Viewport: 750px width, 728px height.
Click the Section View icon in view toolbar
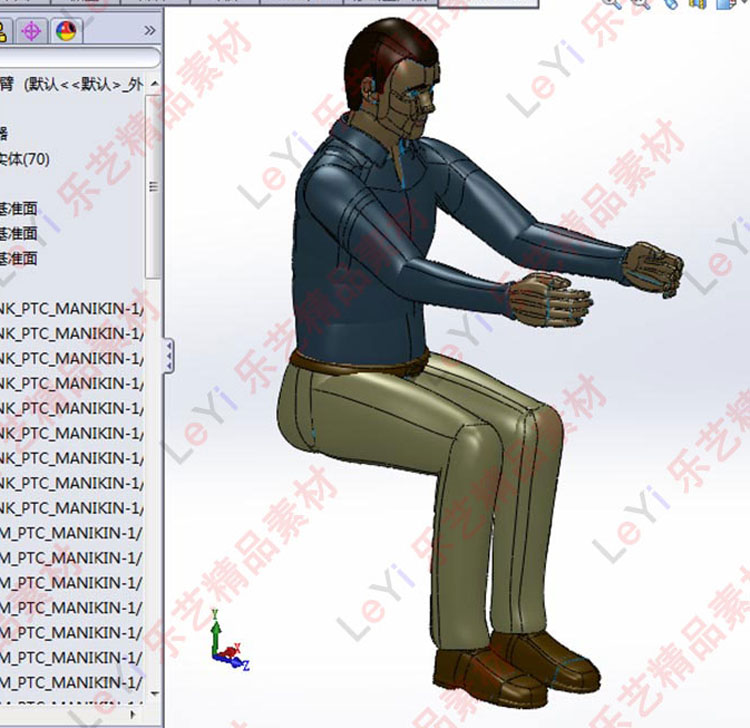pos(697,4)
